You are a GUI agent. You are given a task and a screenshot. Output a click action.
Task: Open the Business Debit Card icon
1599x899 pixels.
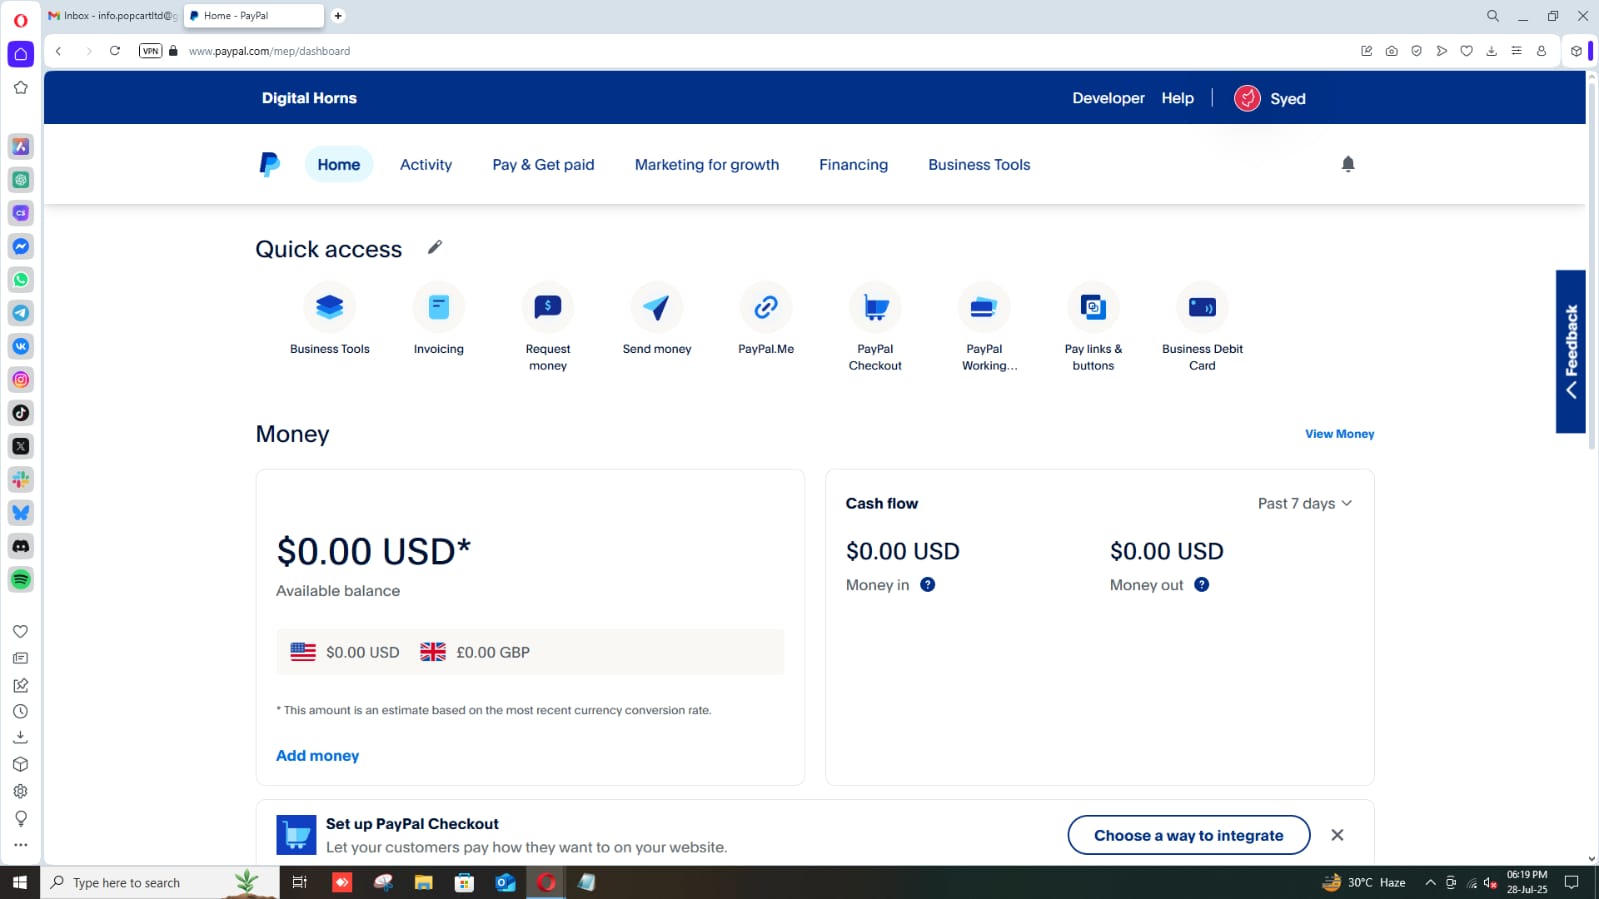pyautogui.click(x=1202, y=307)
